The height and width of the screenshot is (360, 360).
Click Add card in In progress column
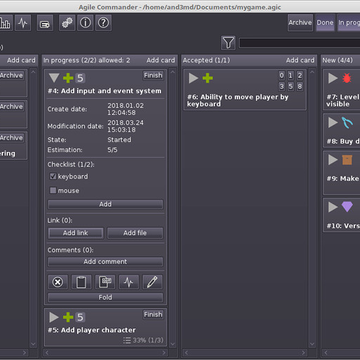(161, 60)
